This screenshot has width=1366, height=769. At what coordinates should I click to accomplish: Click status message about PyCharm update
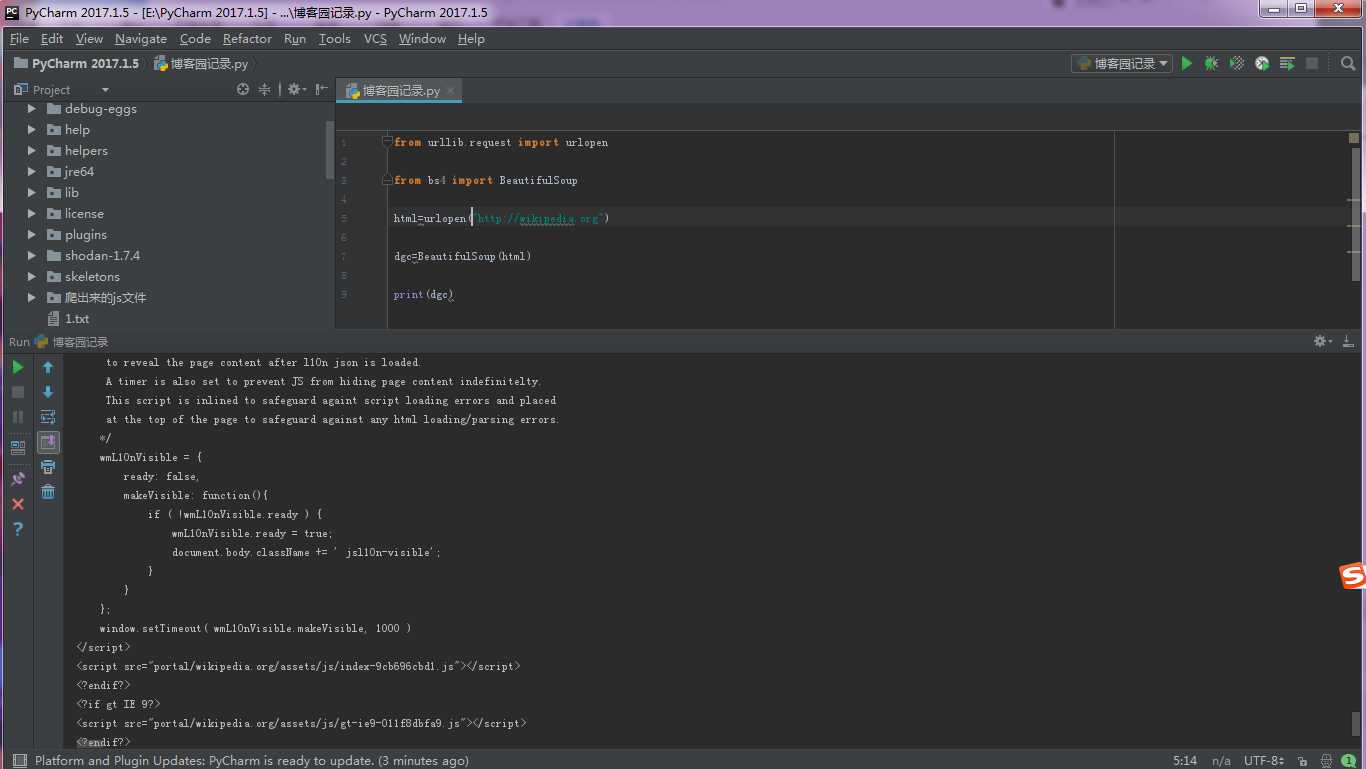[251, 761]
